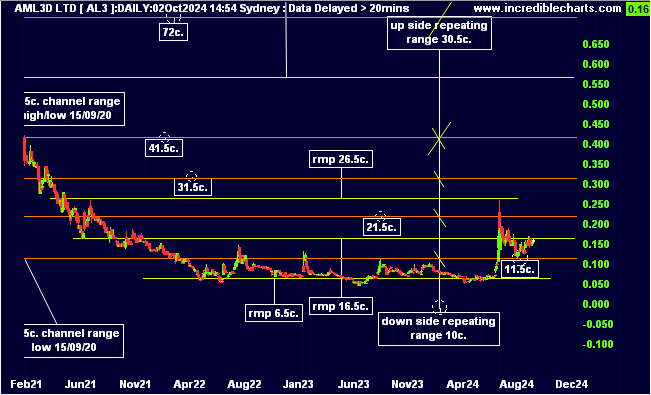The width and height of the screenshot is (651, 395).
Task: Open the 'up side repeating range 30.5c.' note
Action: [439, 33]
